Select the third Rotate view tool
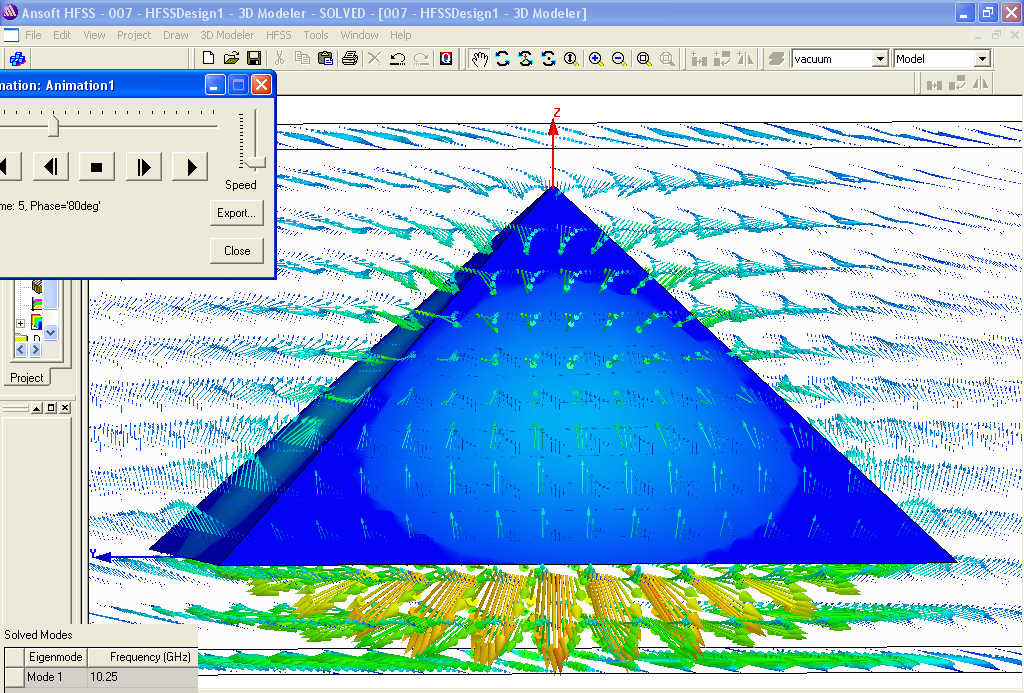Screen dimensions: 1024x693 click(x=548, y=59)
